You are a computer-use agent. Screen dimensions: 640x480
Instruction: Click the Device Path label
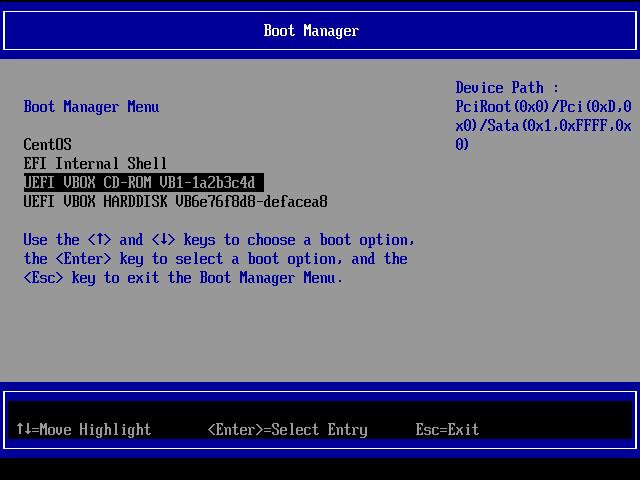(507, 88)
